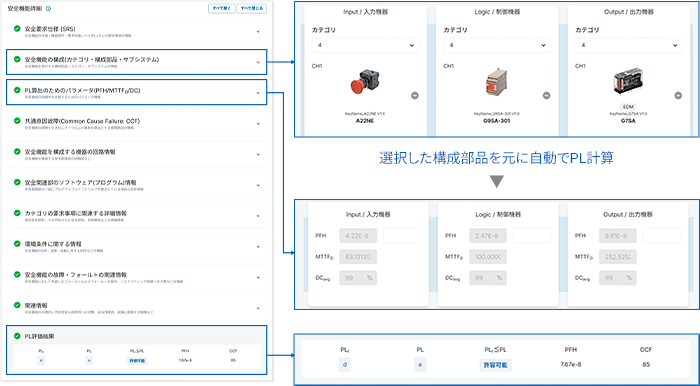Image resolution: width=700 pixels, height=386 pixels.
Task: Click PLr badge 'd' in enlarged result panel
Action: pos(345,365)
